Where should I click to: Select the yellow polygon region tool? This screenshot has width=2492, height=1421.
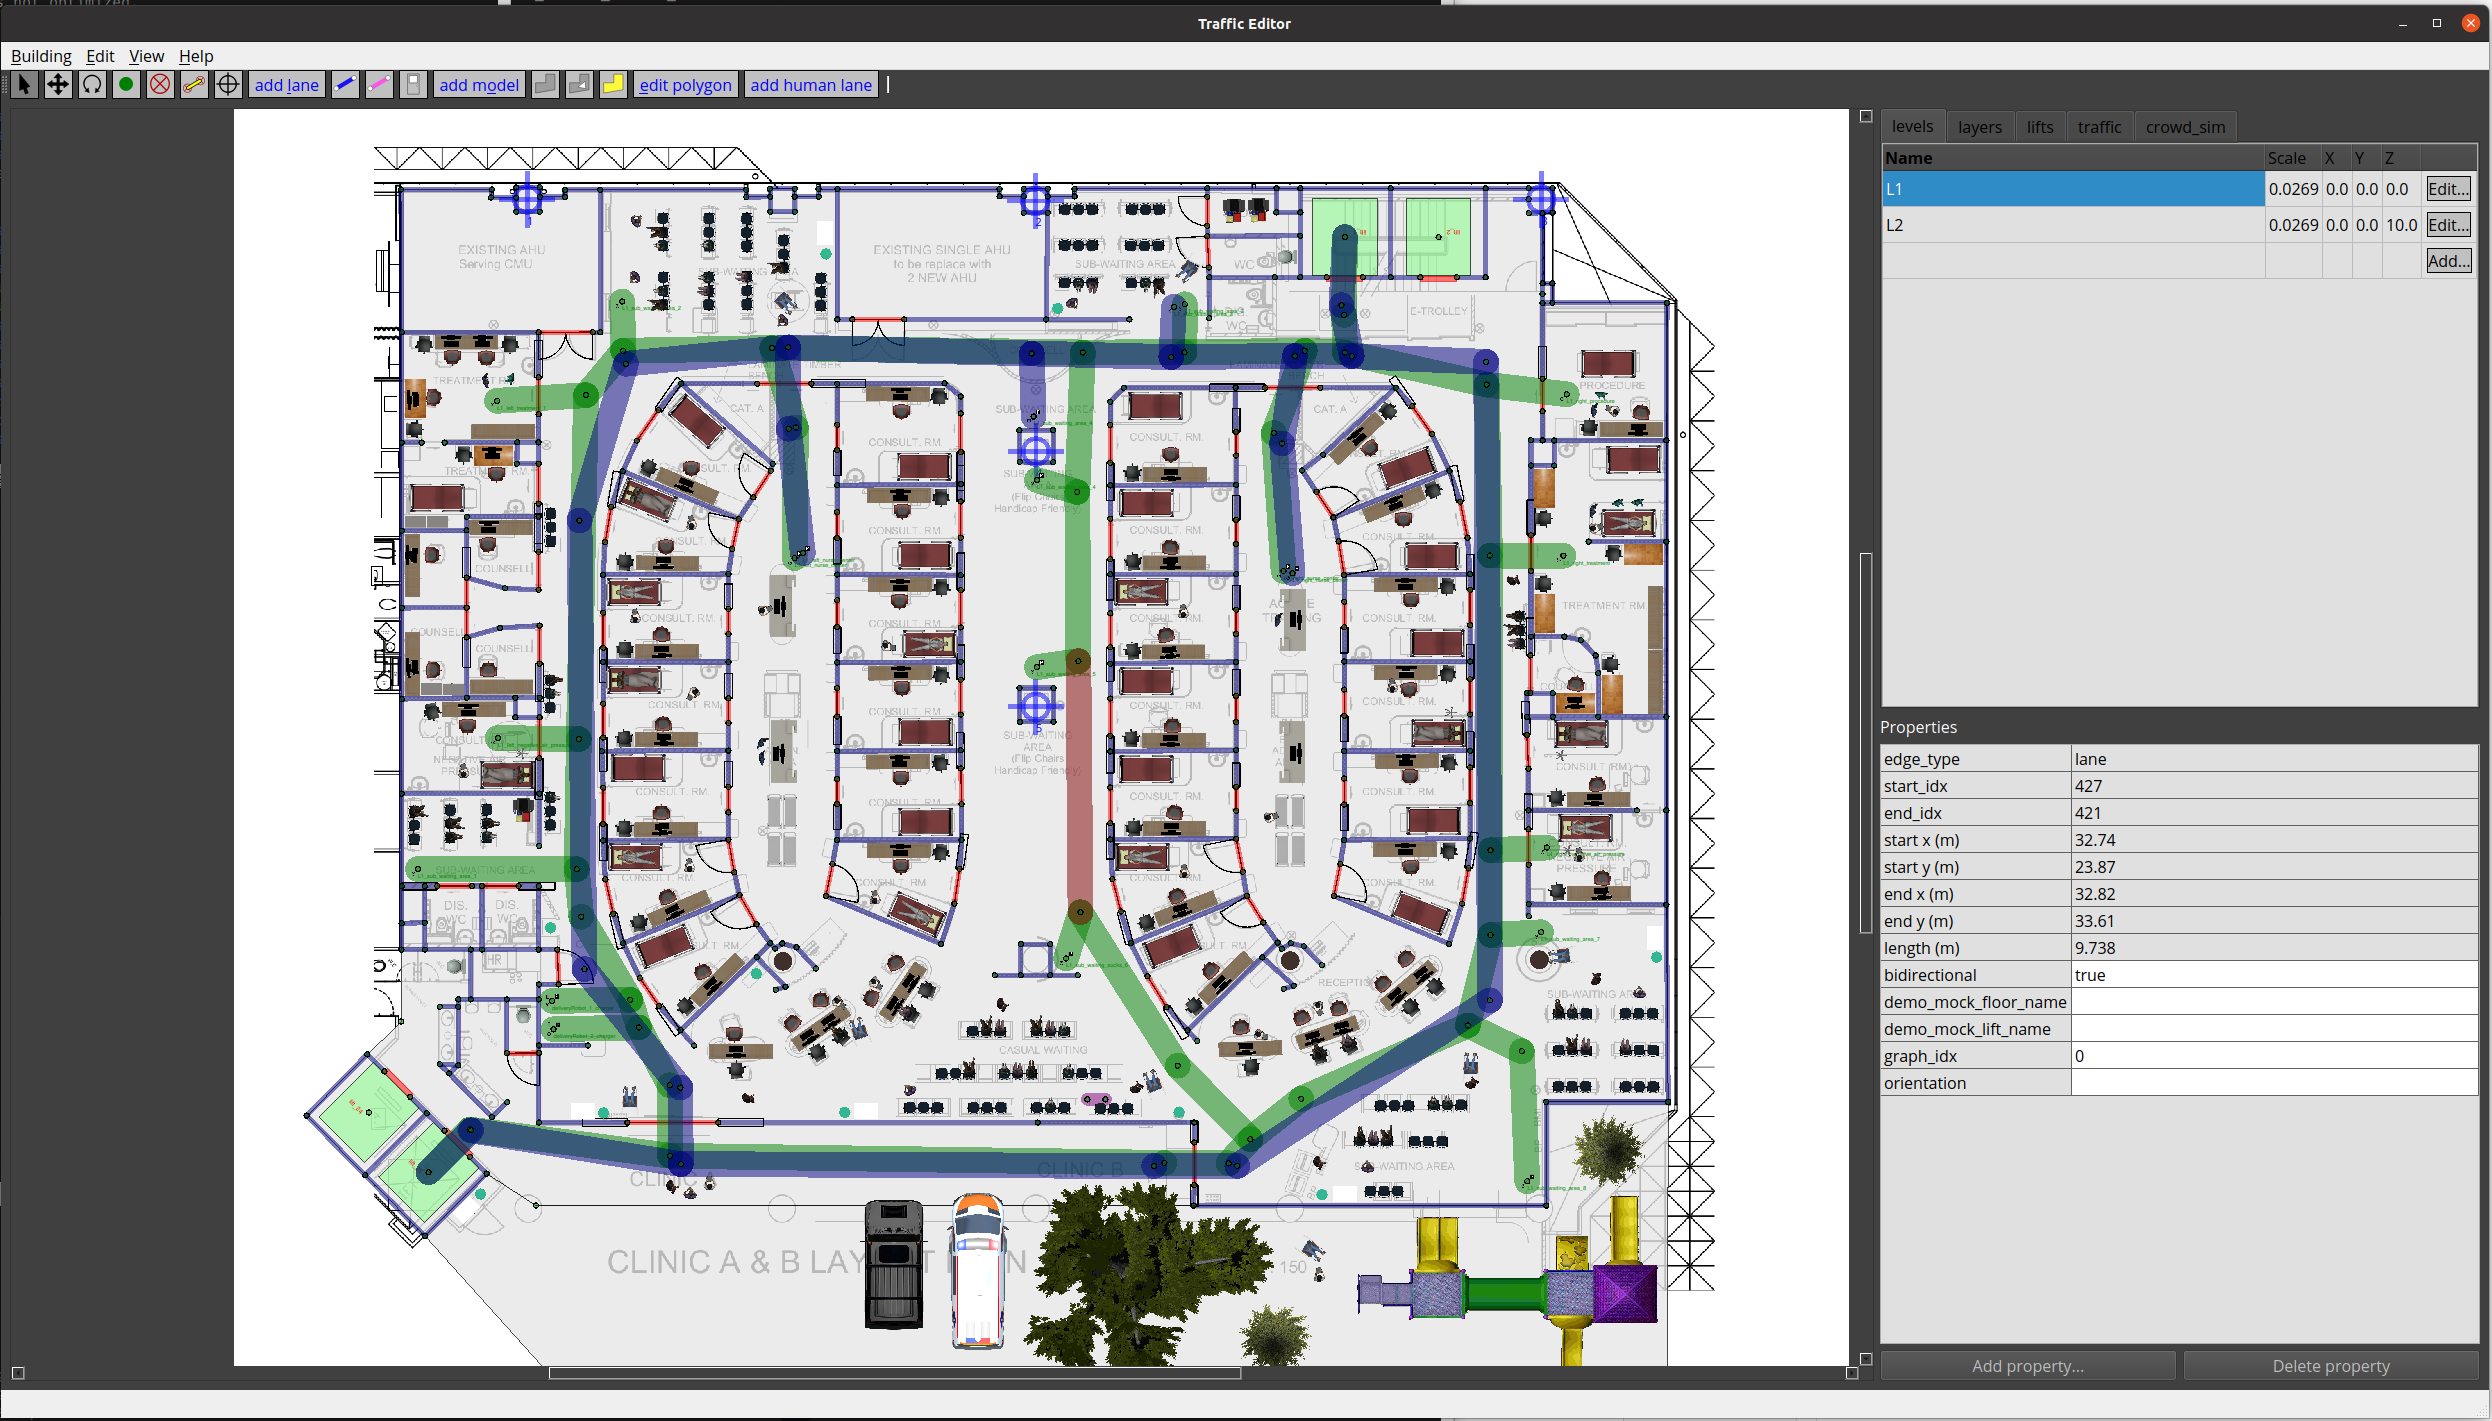612,85
